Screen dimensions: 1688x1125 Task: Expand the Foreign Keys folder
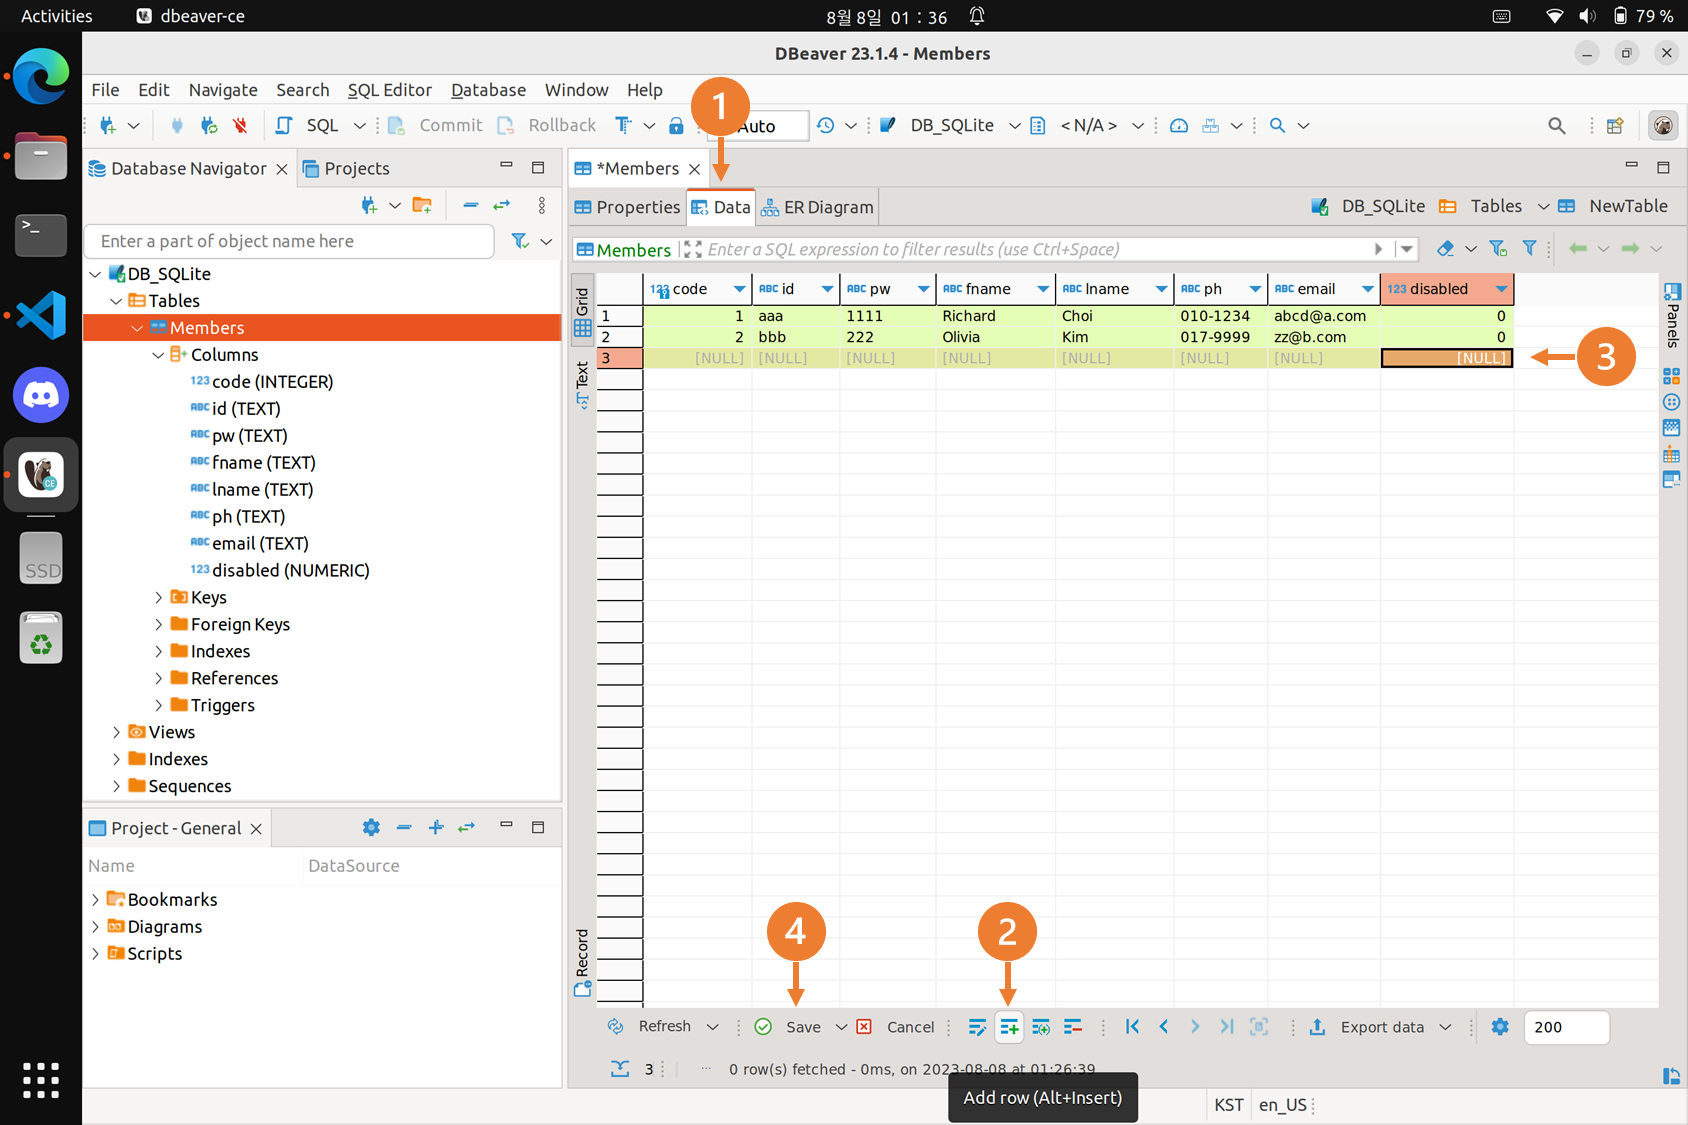158,624
